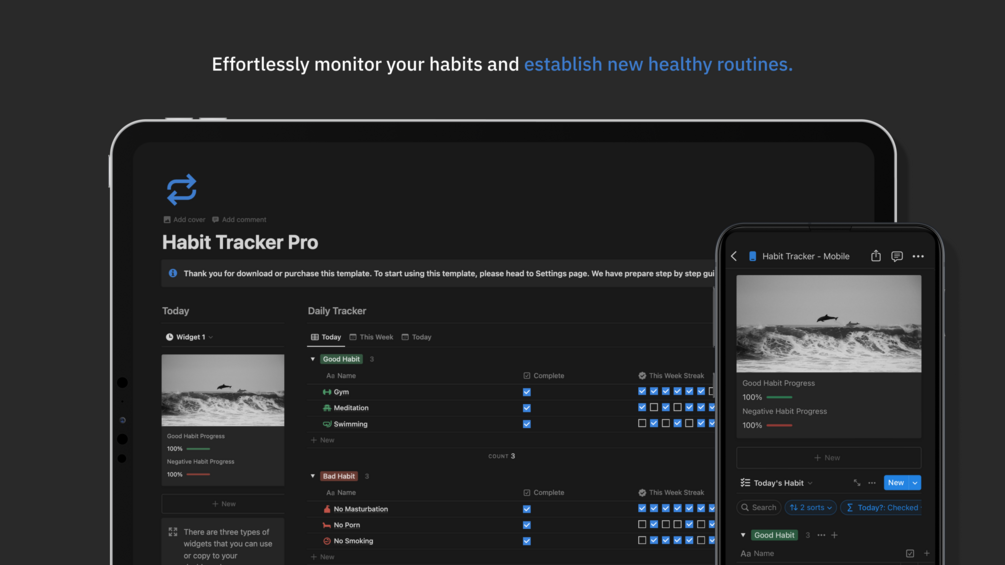Click the No Porn row icon
This screenshot has width=1005, height=565.
coord(327,525)
